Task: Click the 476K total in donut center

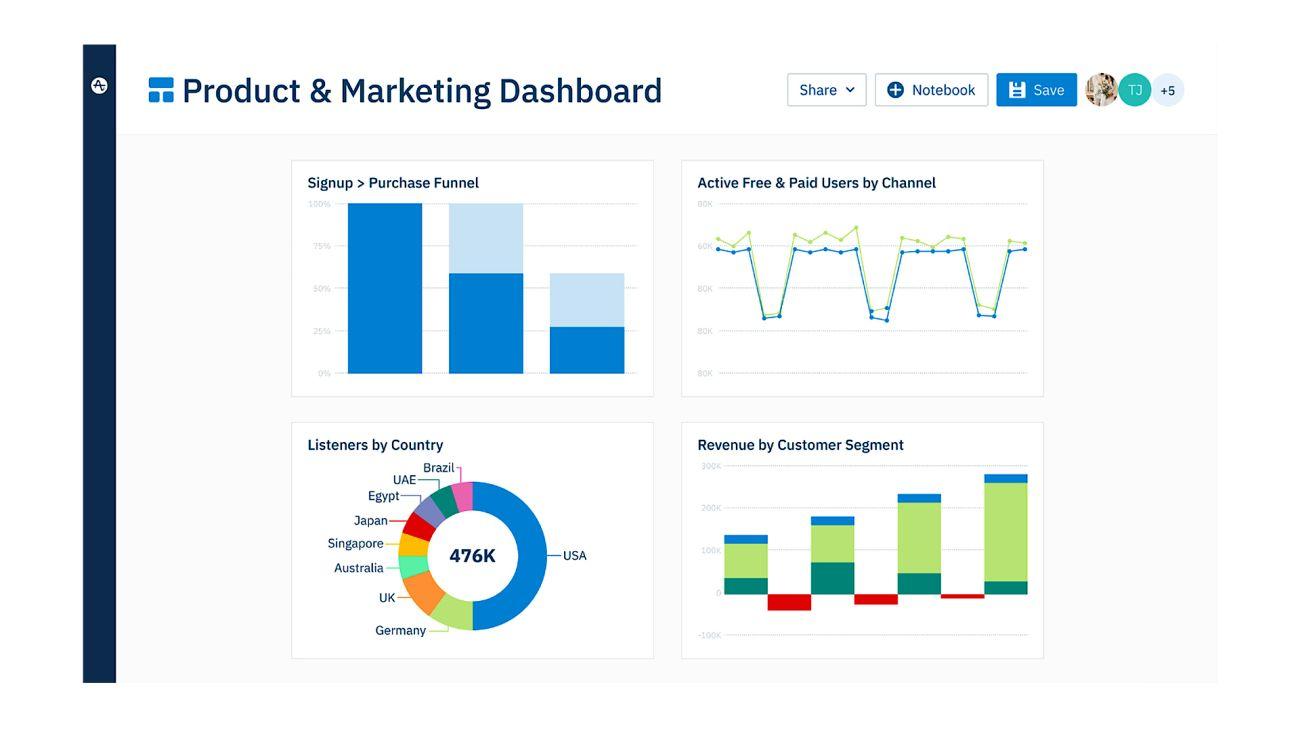Action: [x=472, y=556]
